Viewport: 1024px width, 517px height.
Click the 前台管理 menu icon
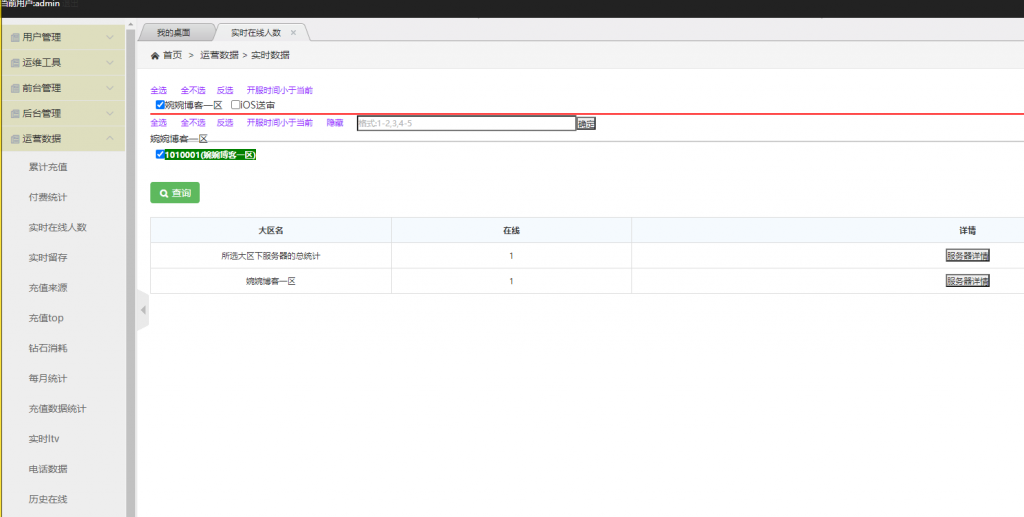tap(15, 88)
